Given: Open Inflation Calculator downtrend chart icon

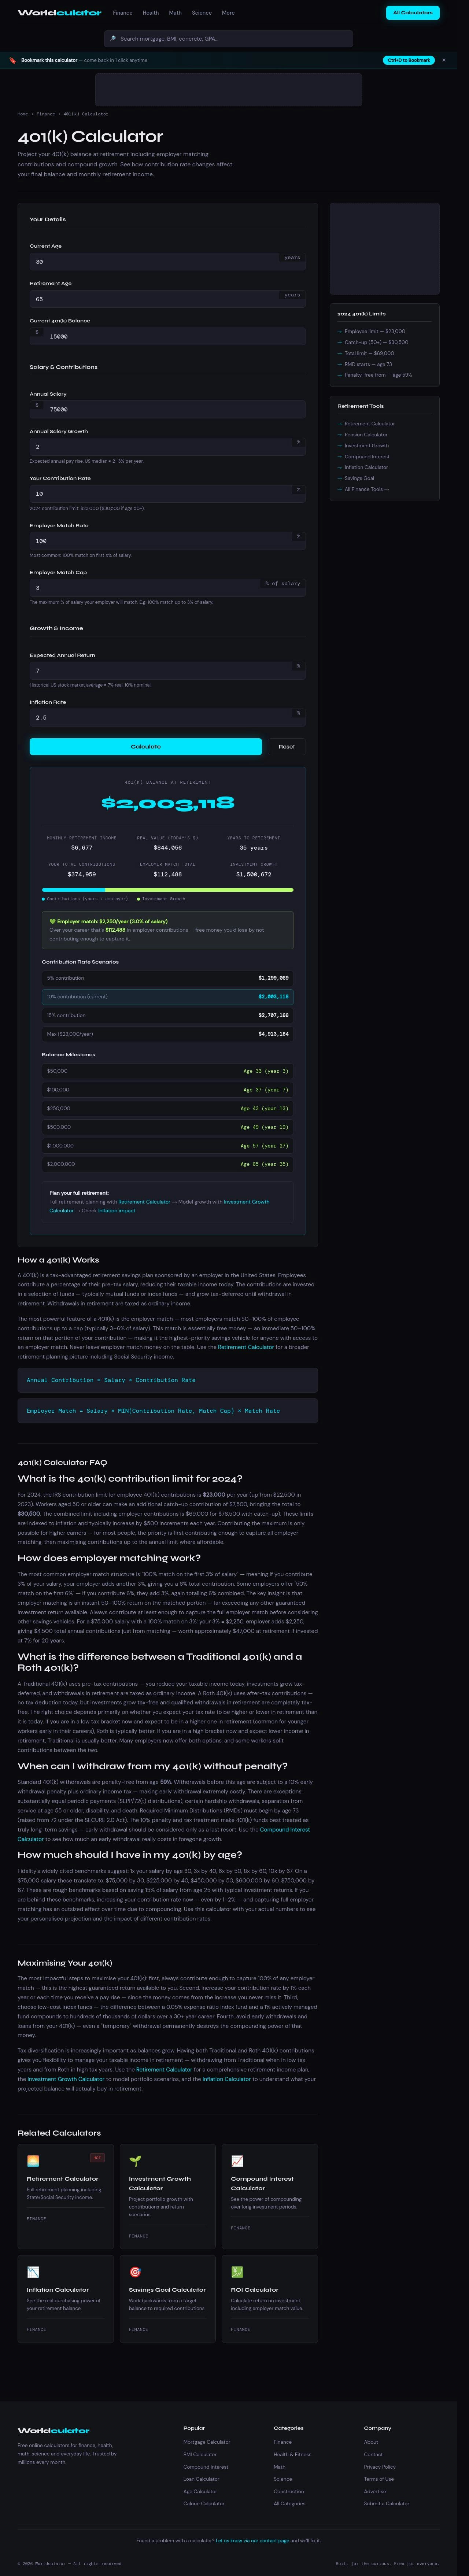Looking at the screenshot, I should click(33, 2271).
